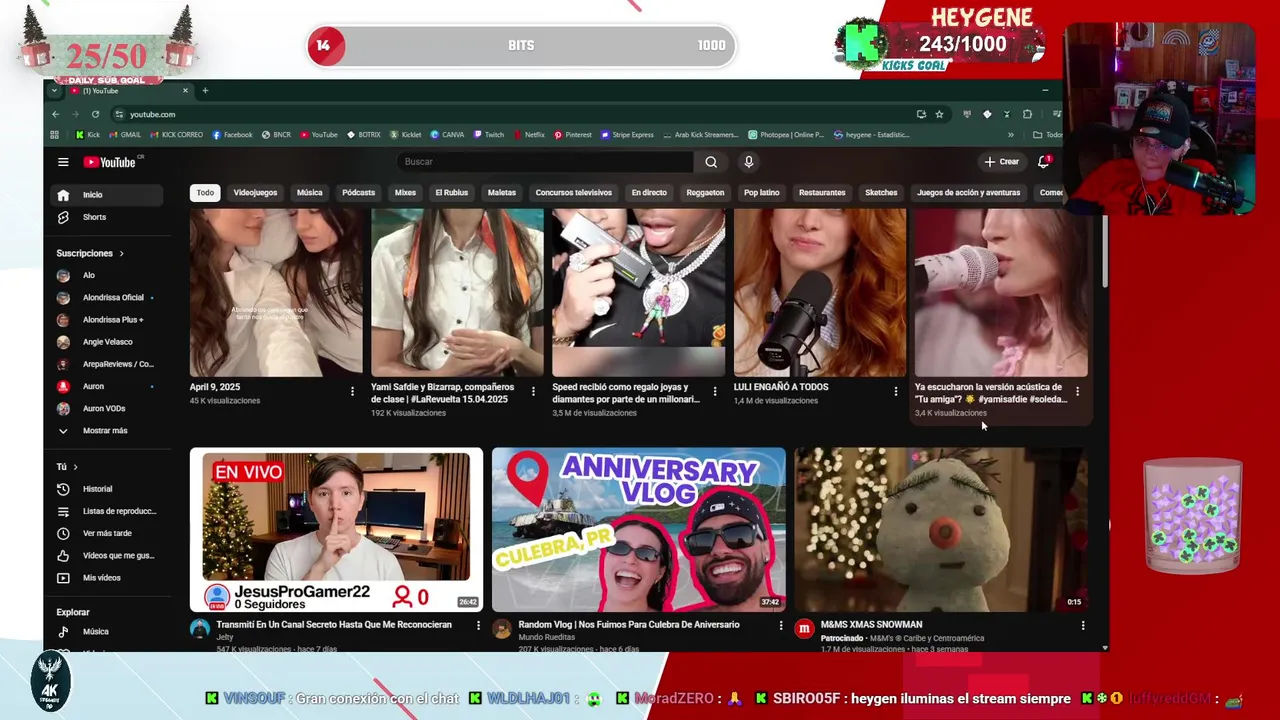Open new browser tab plus
The width and height of the screenshot is (1280, 720).
point(205,91)
